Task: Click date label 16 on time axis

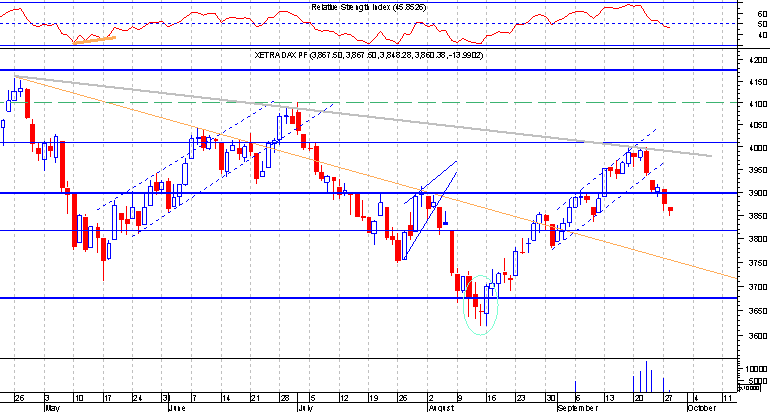Action: click(490, 398)
